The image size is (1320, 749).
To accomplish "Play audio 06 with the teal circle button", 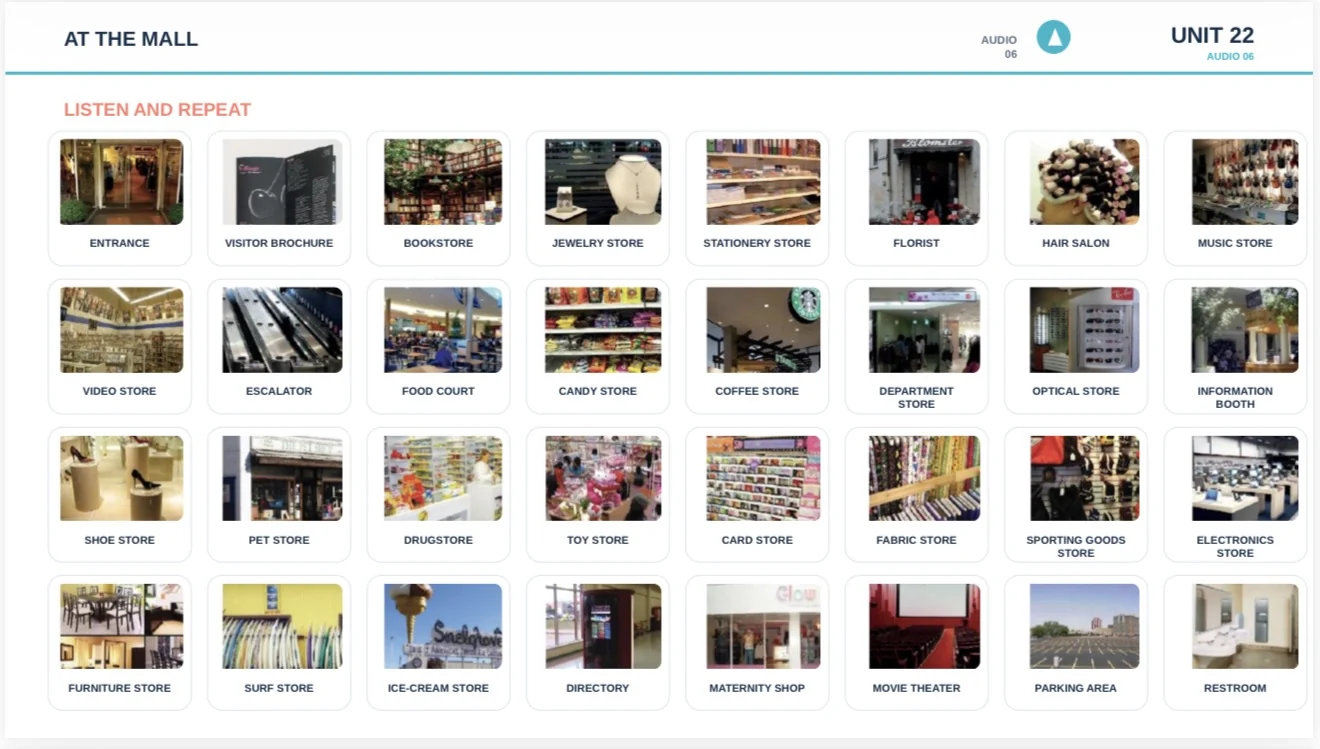I will 1053,38.
